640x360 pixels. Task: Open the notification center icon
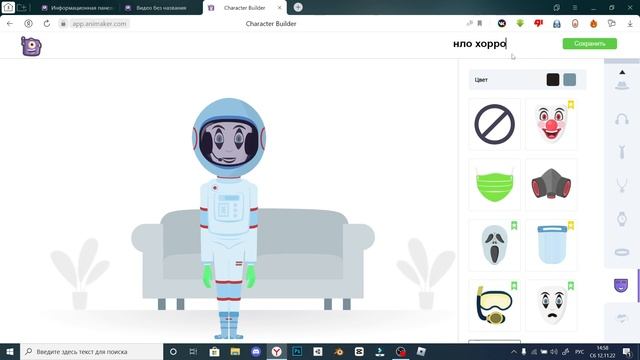click(x=627, y=351)
